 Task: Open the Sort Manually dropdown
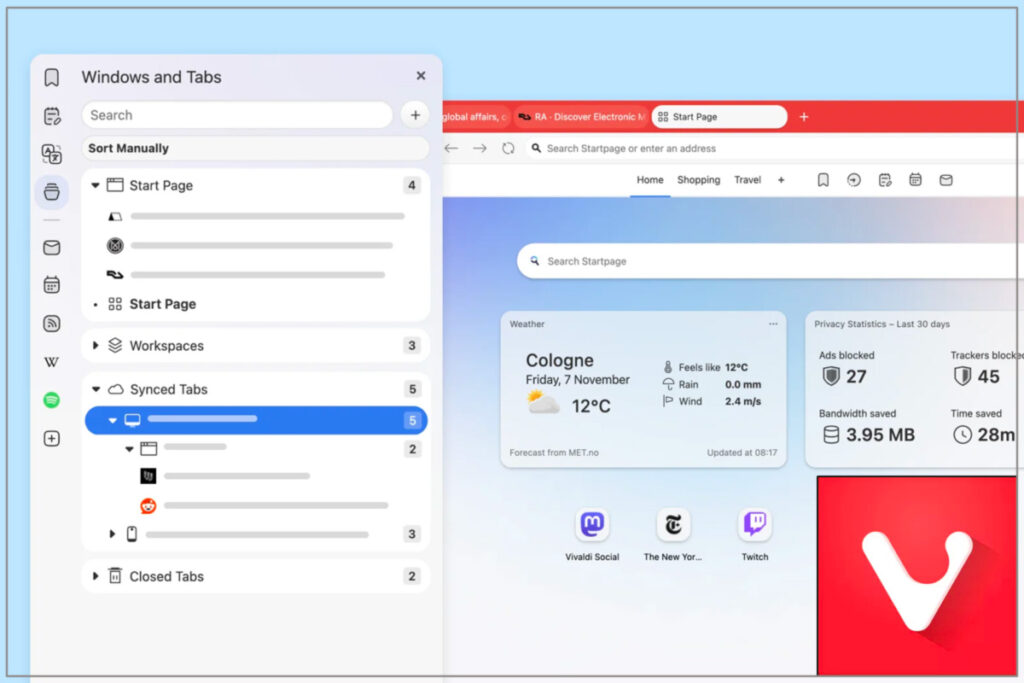[x=255, y=148]
